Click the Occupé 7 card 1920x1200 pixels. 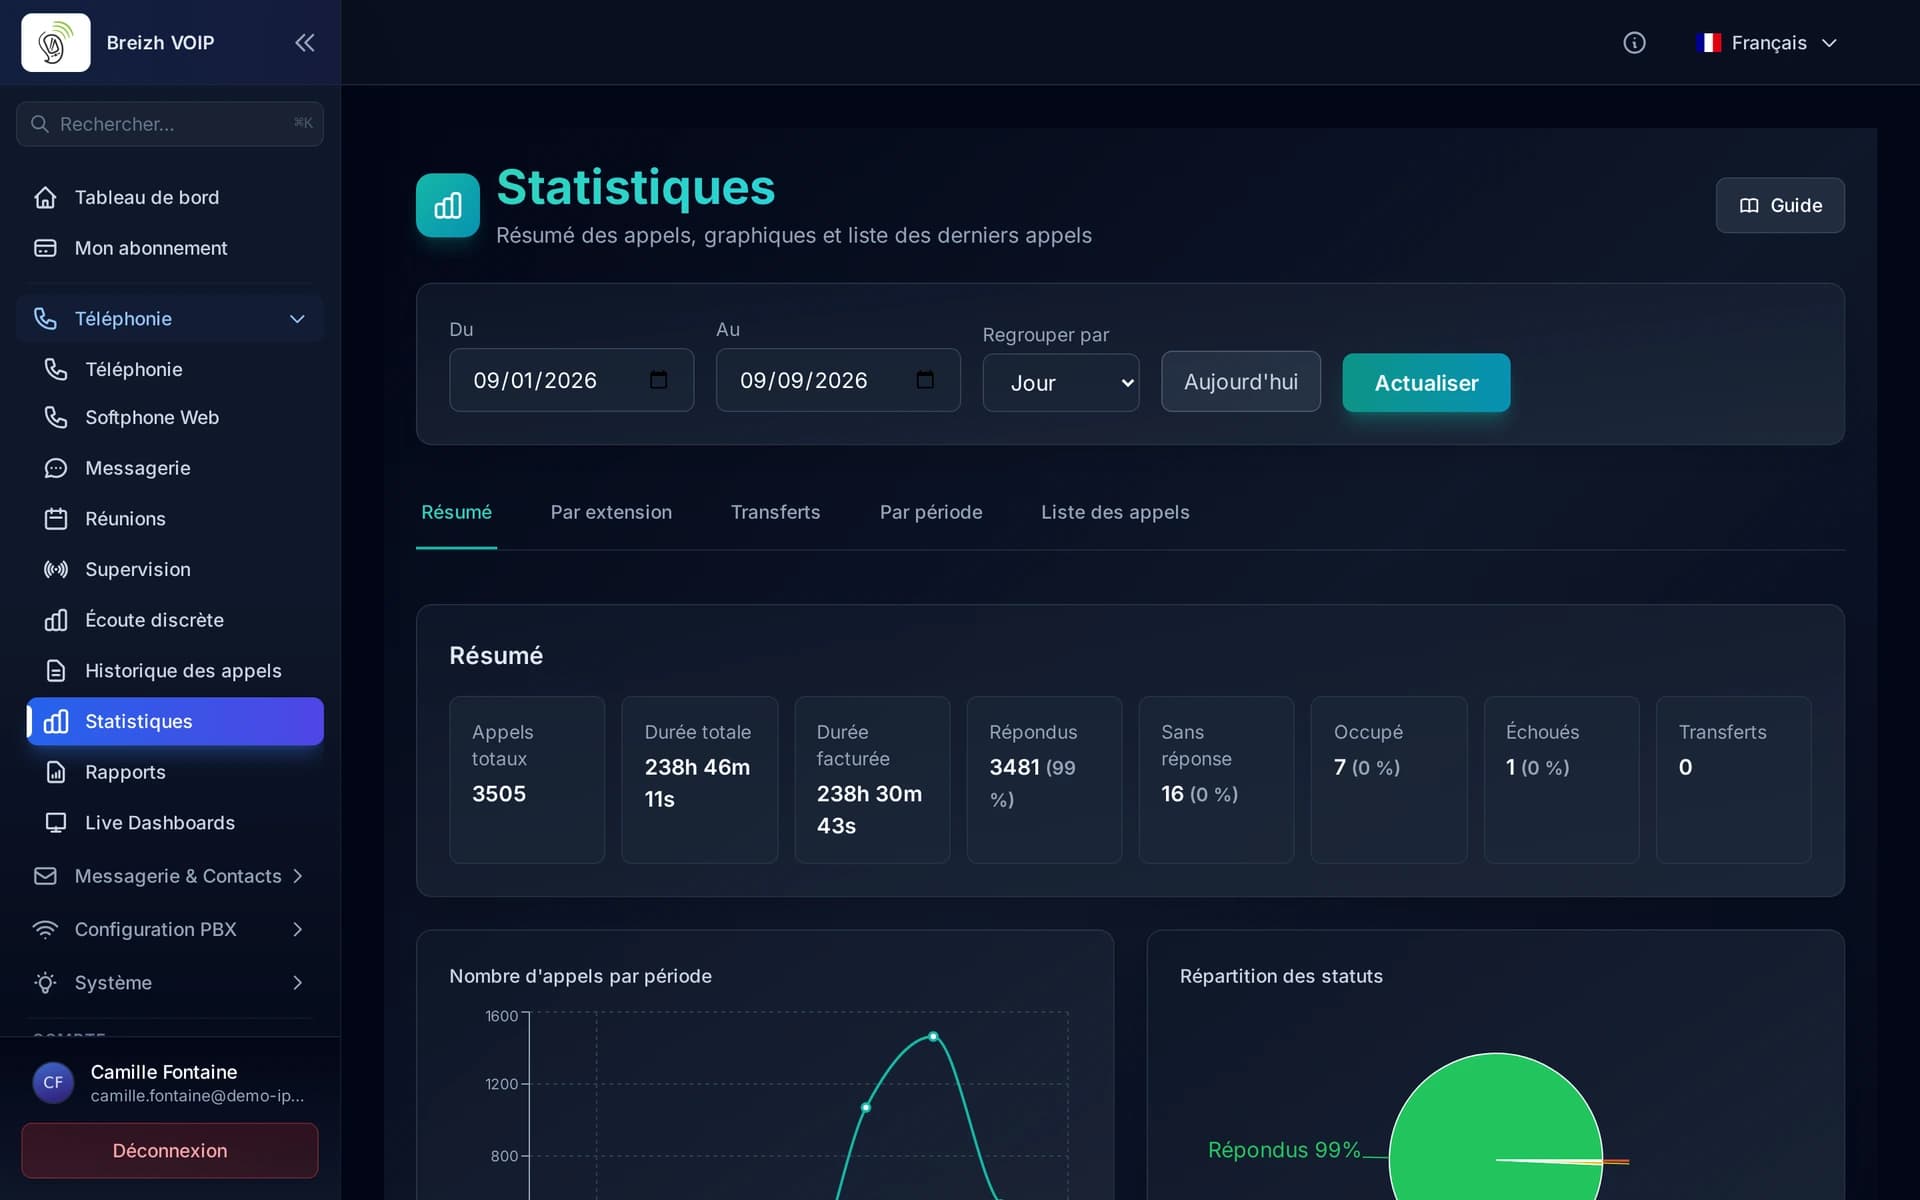pos(1389,780)
